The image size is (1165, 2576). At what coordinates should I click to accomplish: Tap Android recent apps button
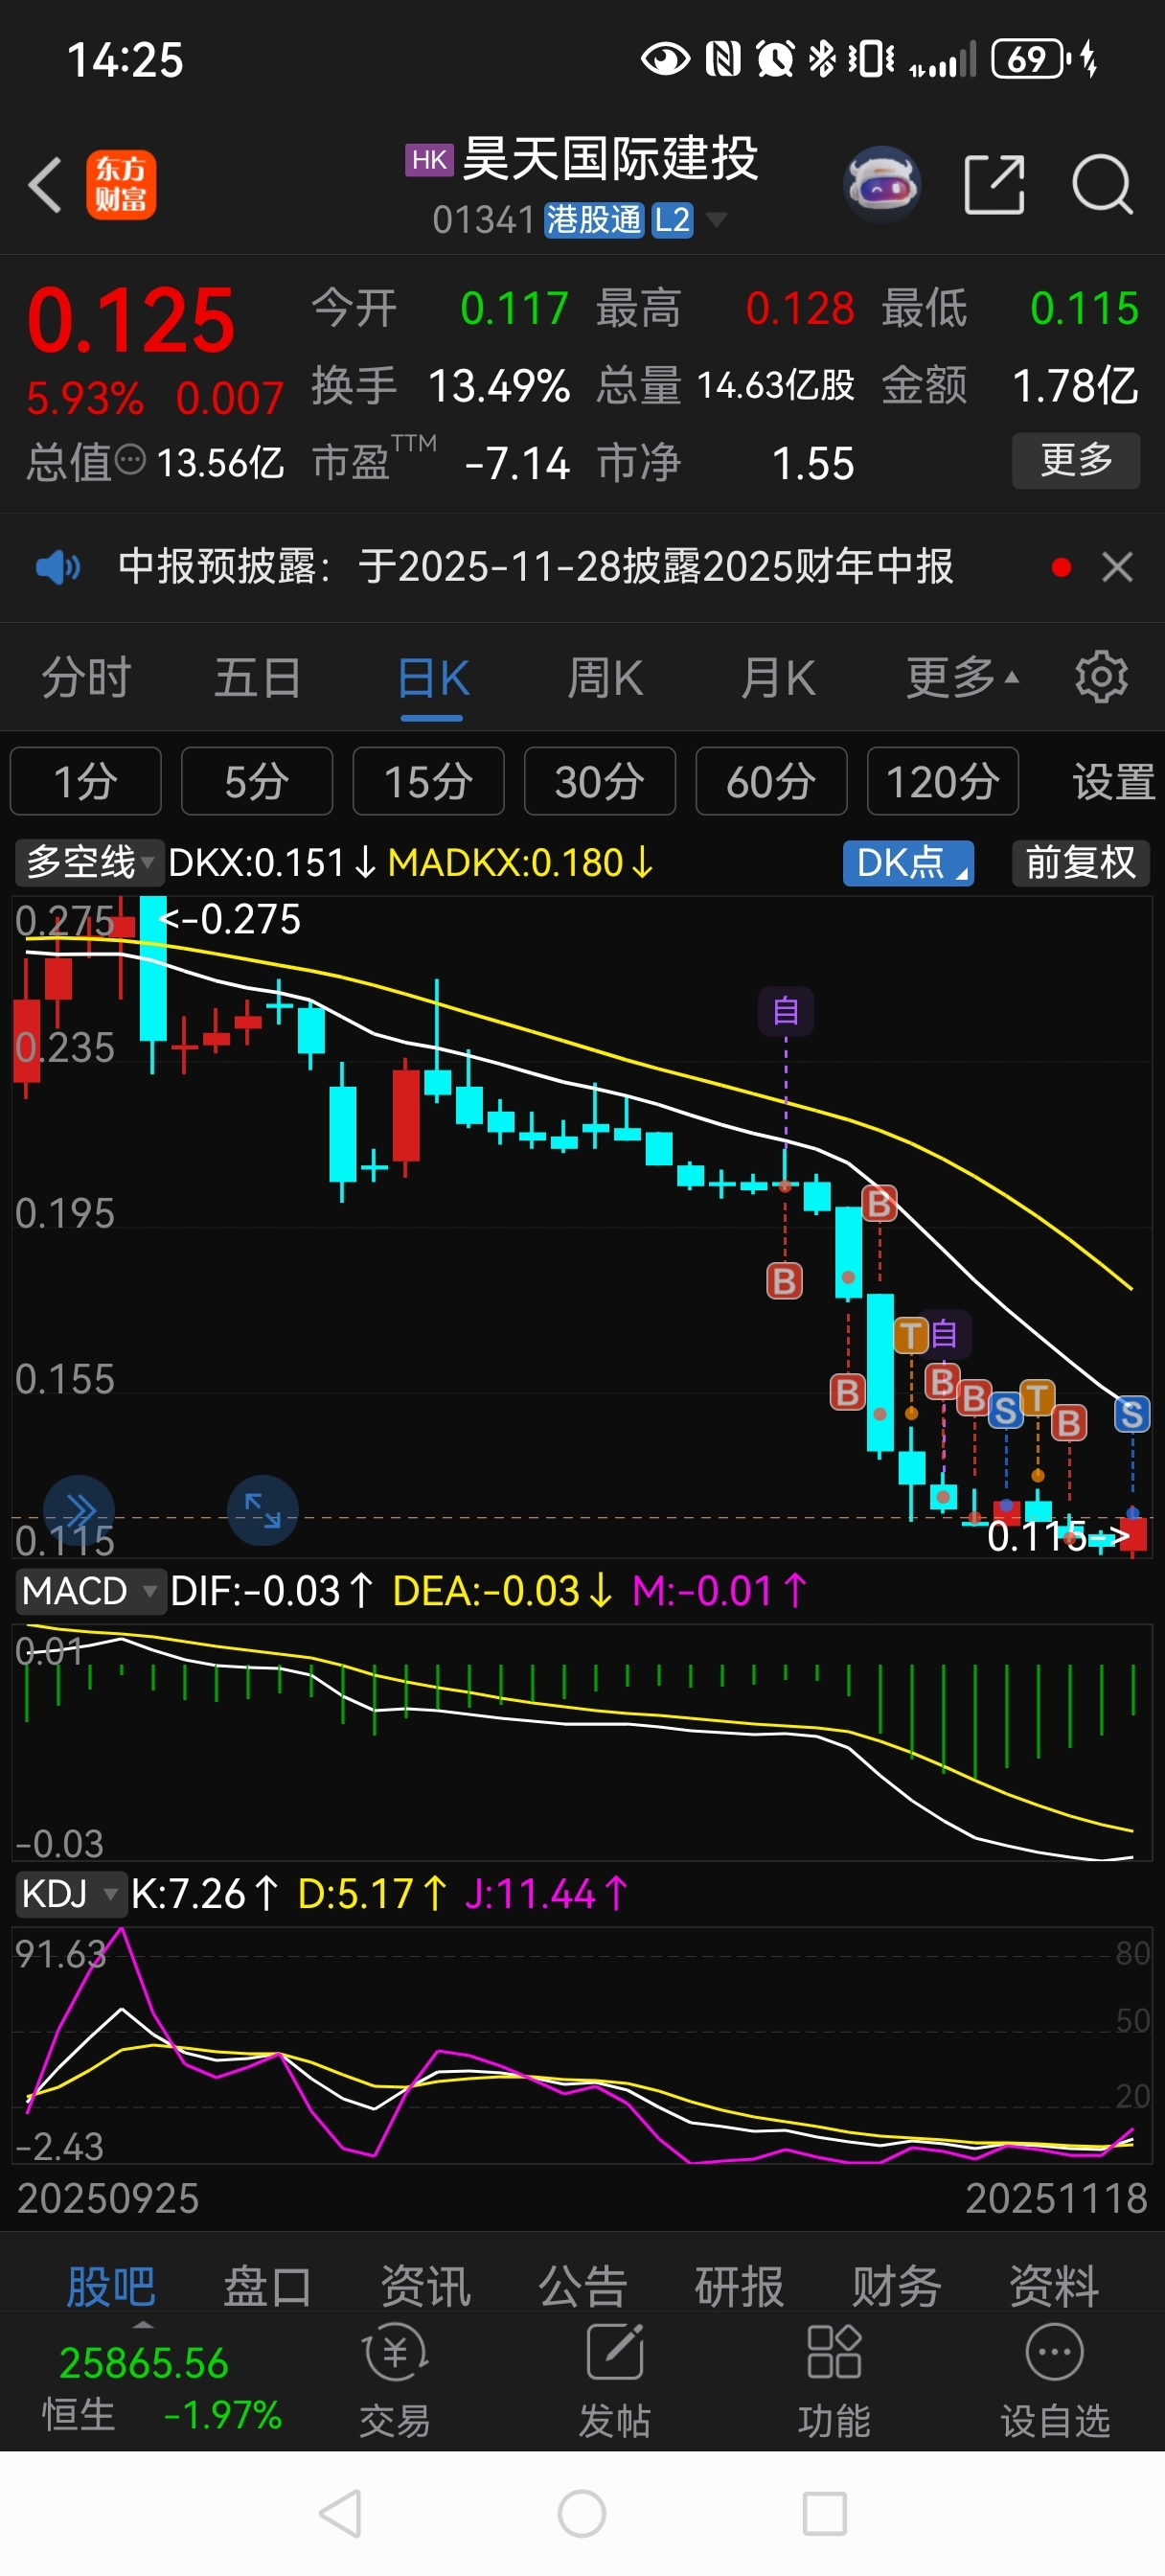pos(825,2513)
